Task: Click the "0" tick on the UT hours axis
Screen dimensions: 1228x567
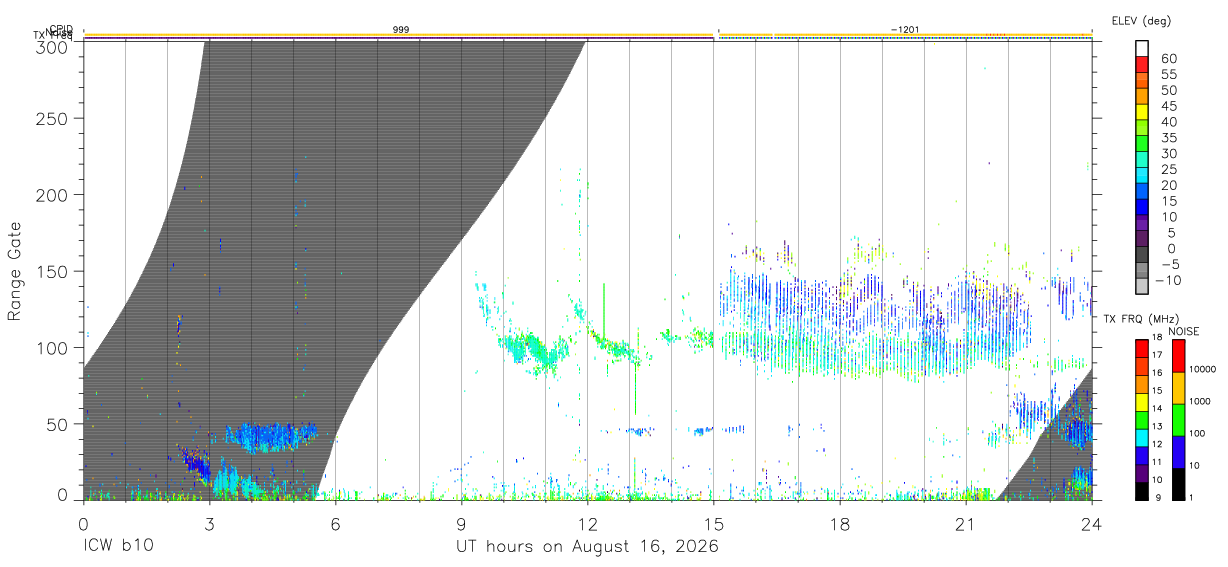Action: [83, 524]
